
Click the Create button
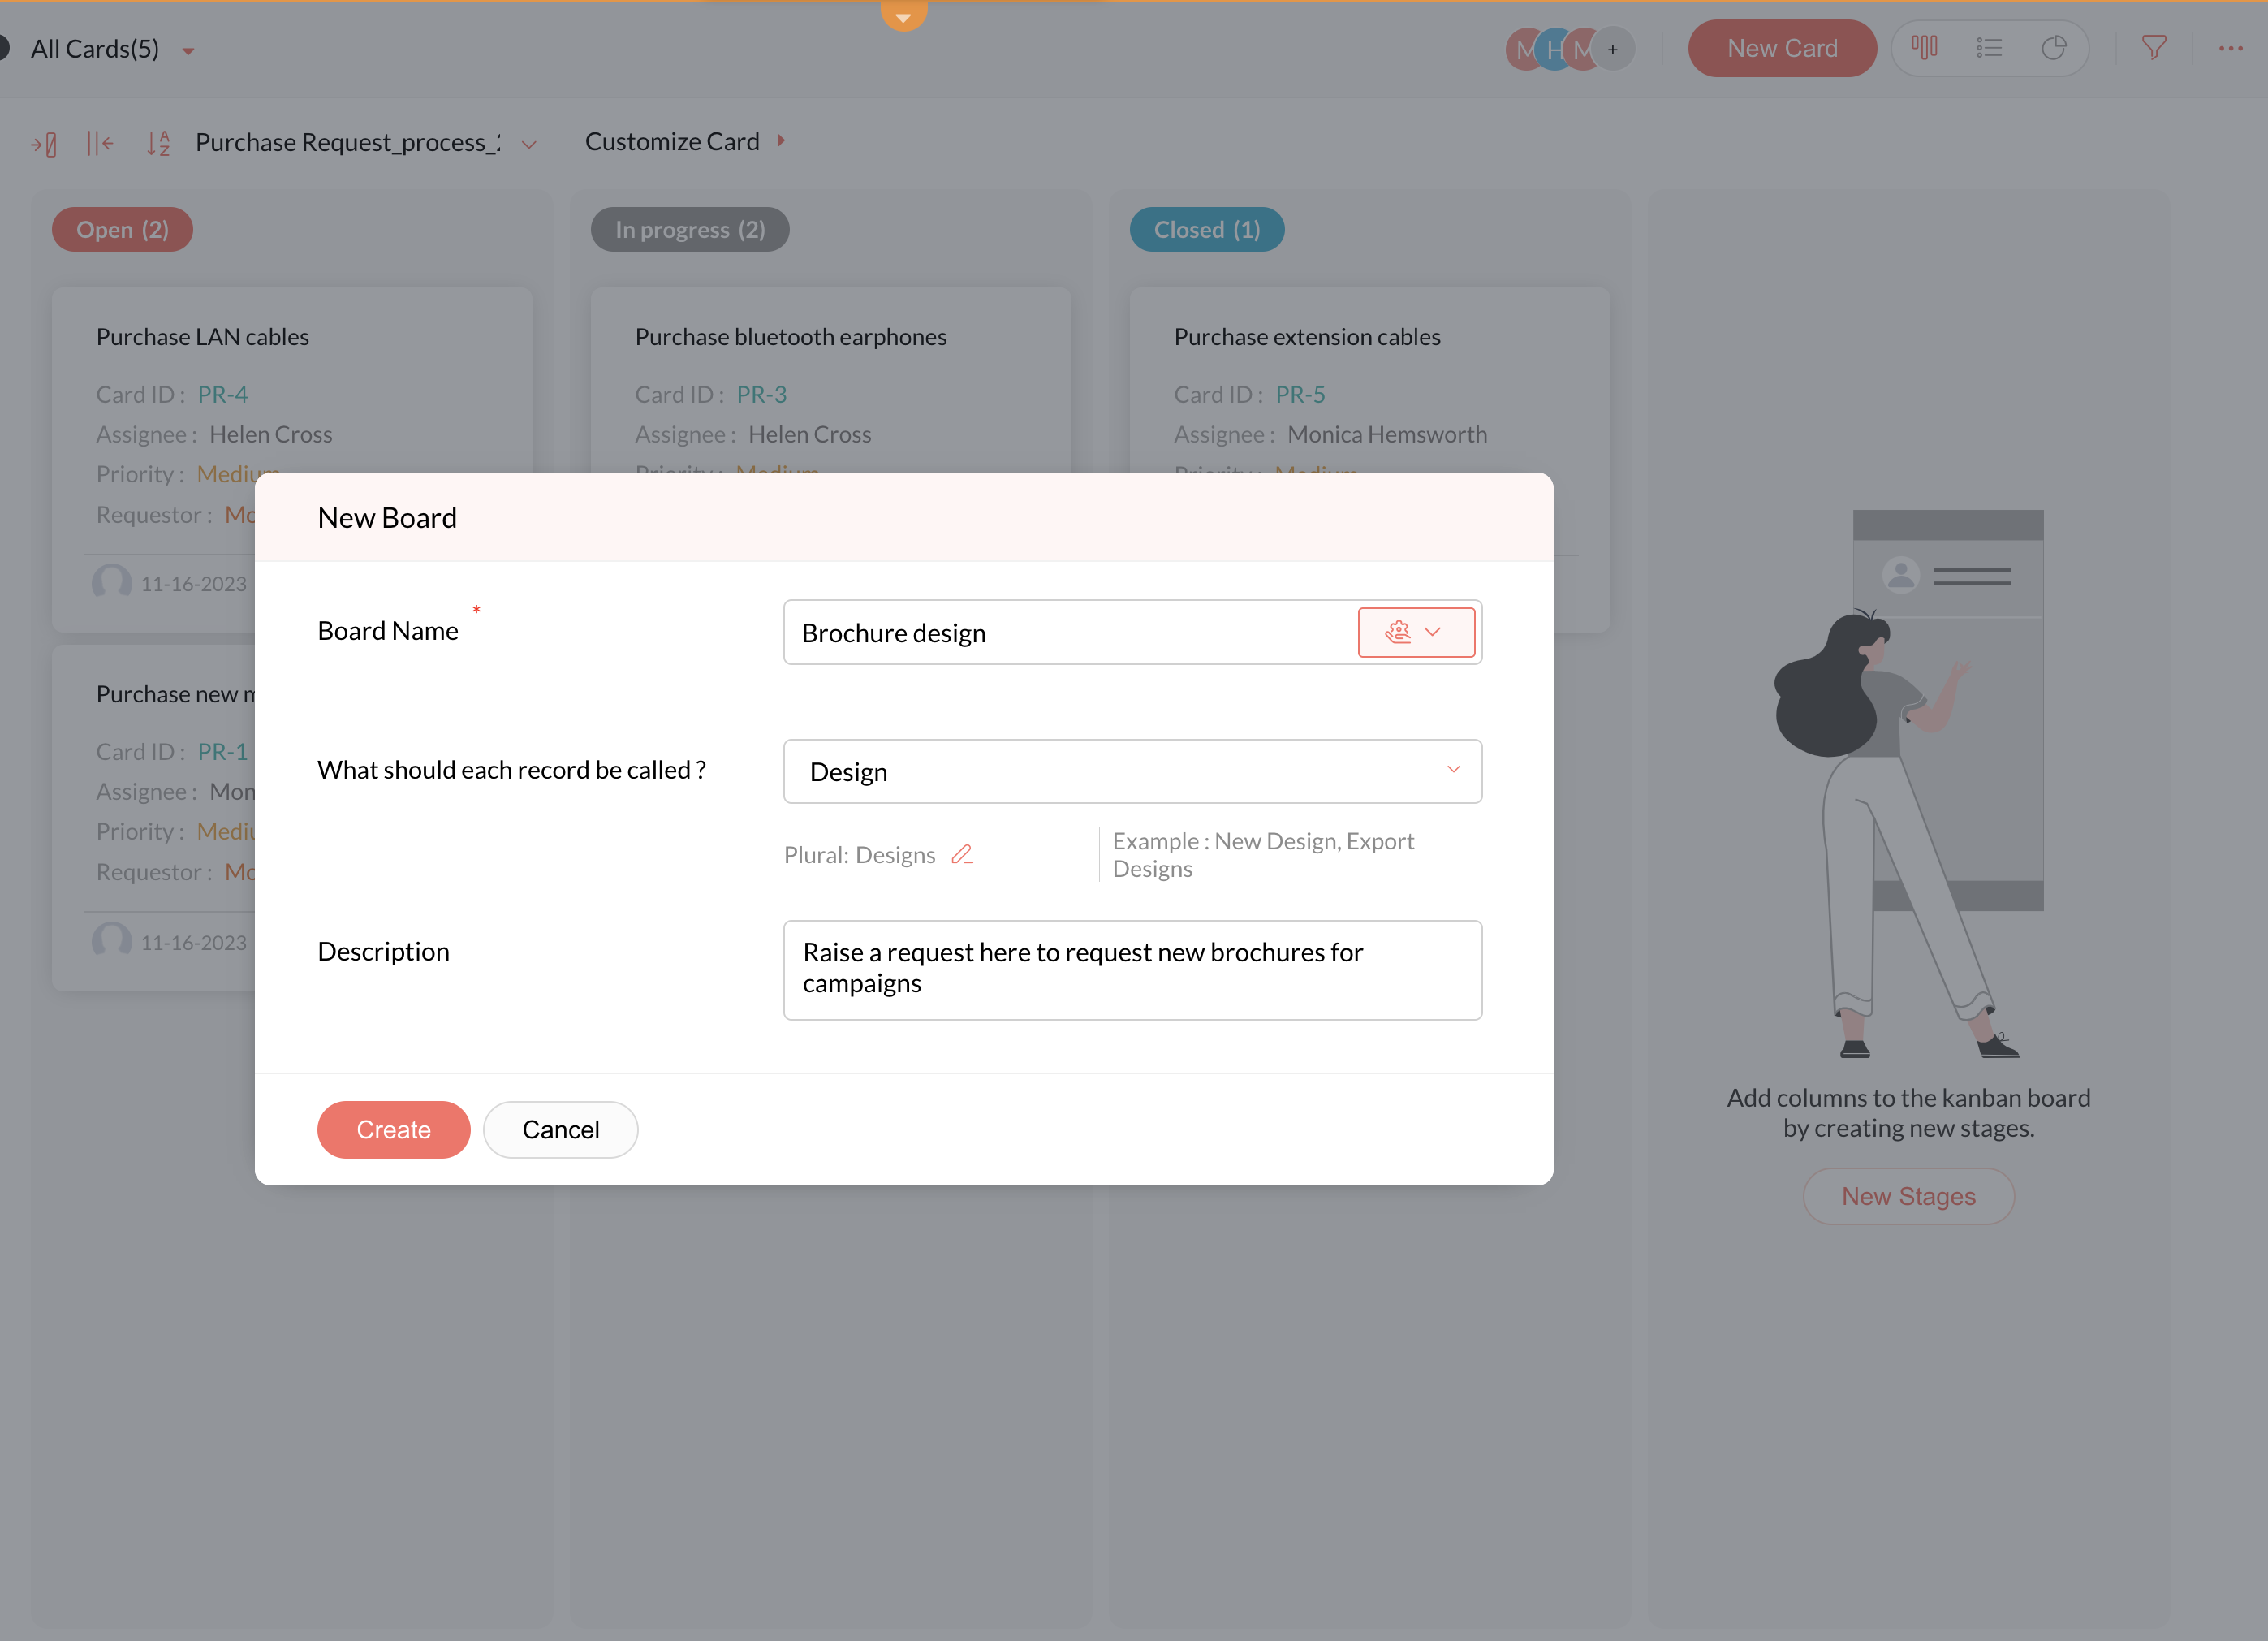click(393, 1130)
